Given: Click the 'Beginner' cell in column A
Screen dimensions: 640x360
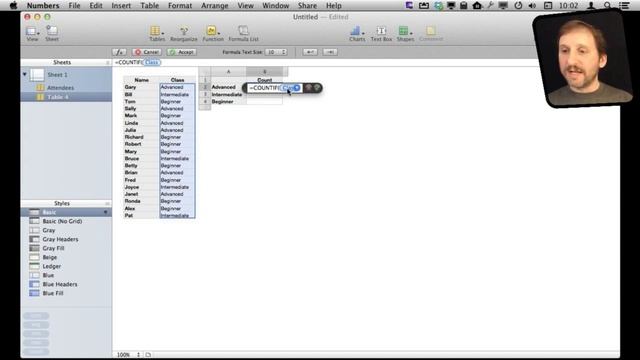Looking at the screenshot, I should [x=229, y=102].
